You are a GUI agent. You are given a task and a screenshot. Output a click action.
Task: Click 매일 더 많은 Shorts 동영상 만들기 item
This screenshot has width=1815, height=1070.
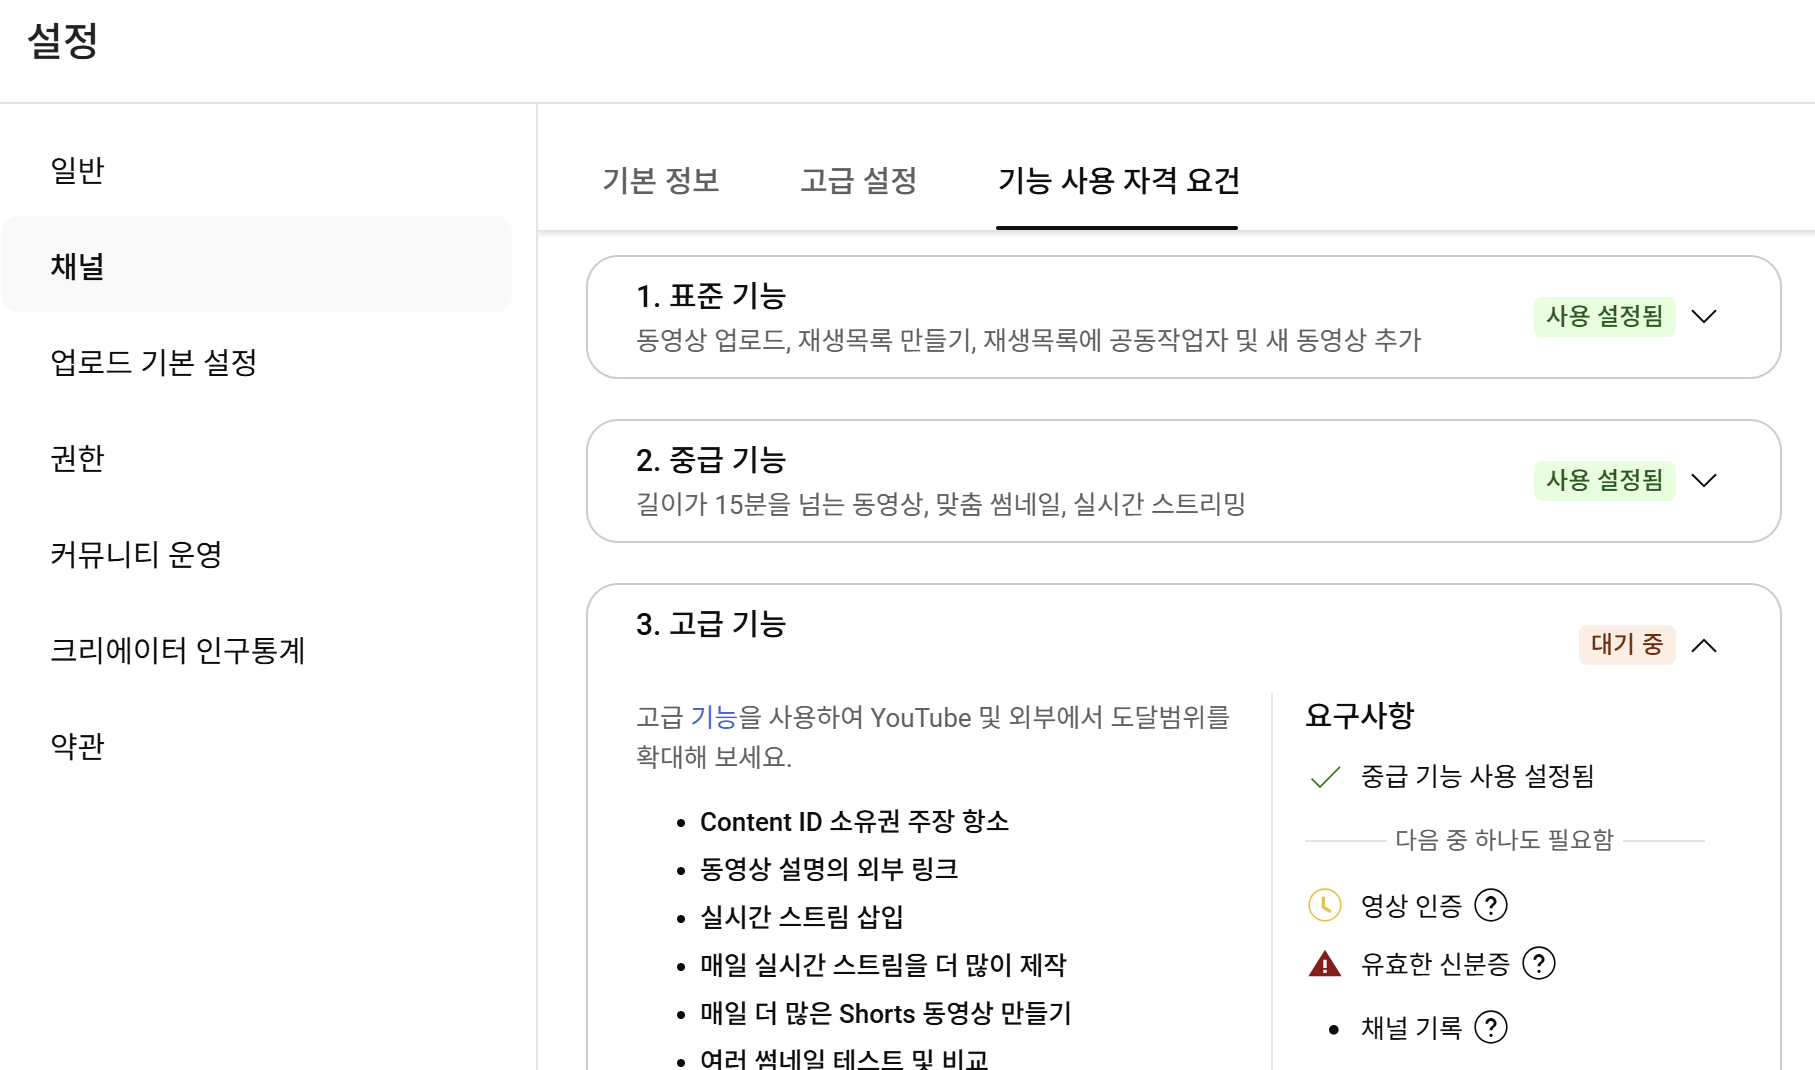[886, 1013]
